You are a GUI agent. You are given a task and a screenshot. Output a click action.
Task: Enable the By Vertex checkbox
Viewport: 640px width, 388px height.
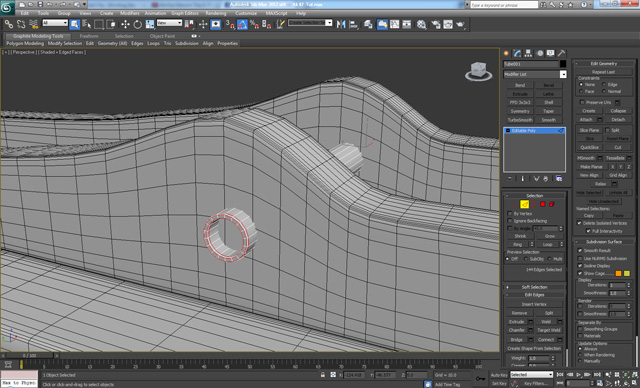[x=510, y=213]
